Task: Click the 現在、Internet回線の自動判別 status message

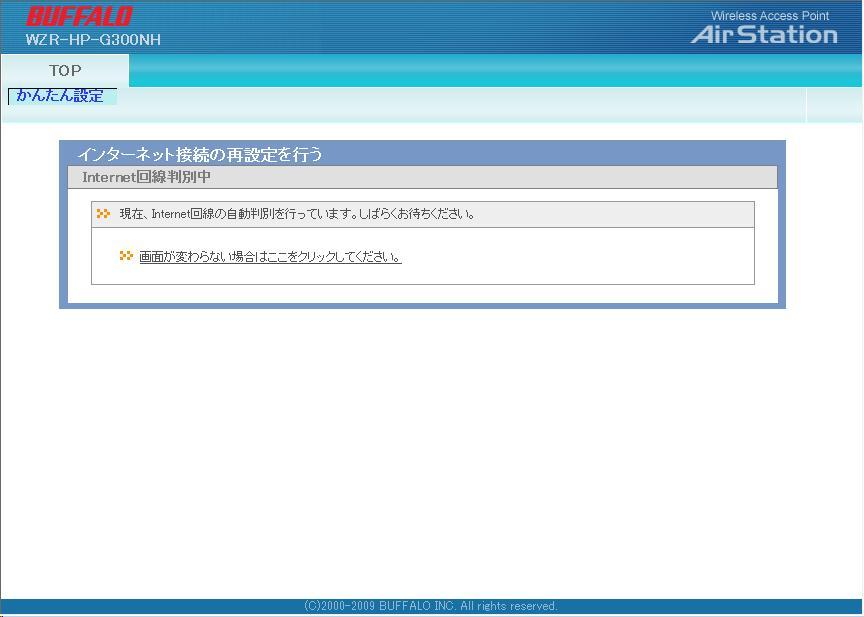Action: point(297,214)
